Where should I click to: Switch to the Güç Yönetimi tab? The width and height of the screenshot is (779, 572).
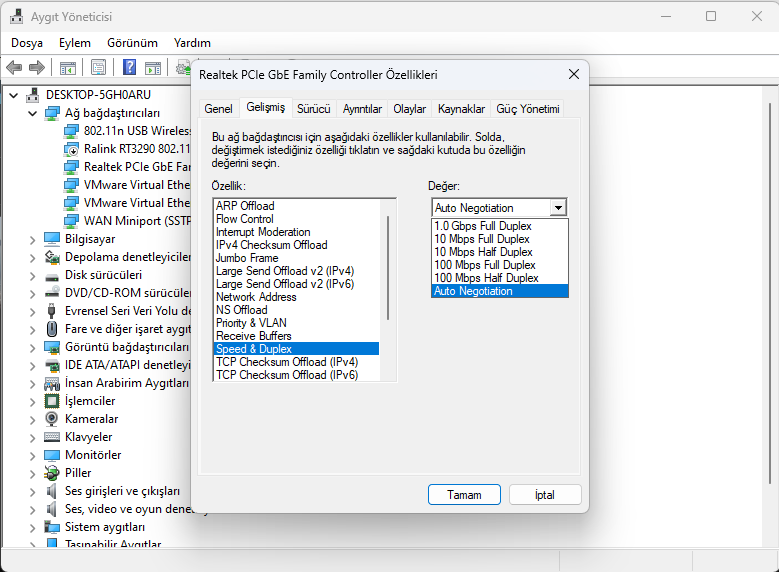click(528, 109)
